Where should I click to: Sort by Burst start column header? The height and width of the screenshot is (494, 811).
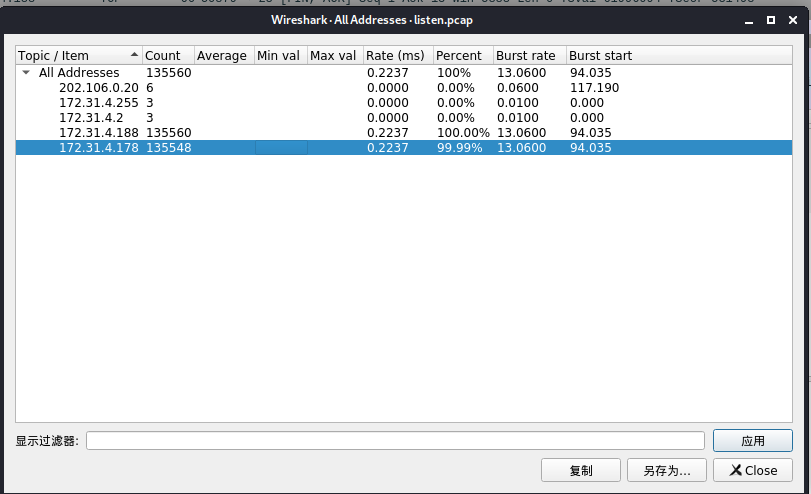point(679,55)
